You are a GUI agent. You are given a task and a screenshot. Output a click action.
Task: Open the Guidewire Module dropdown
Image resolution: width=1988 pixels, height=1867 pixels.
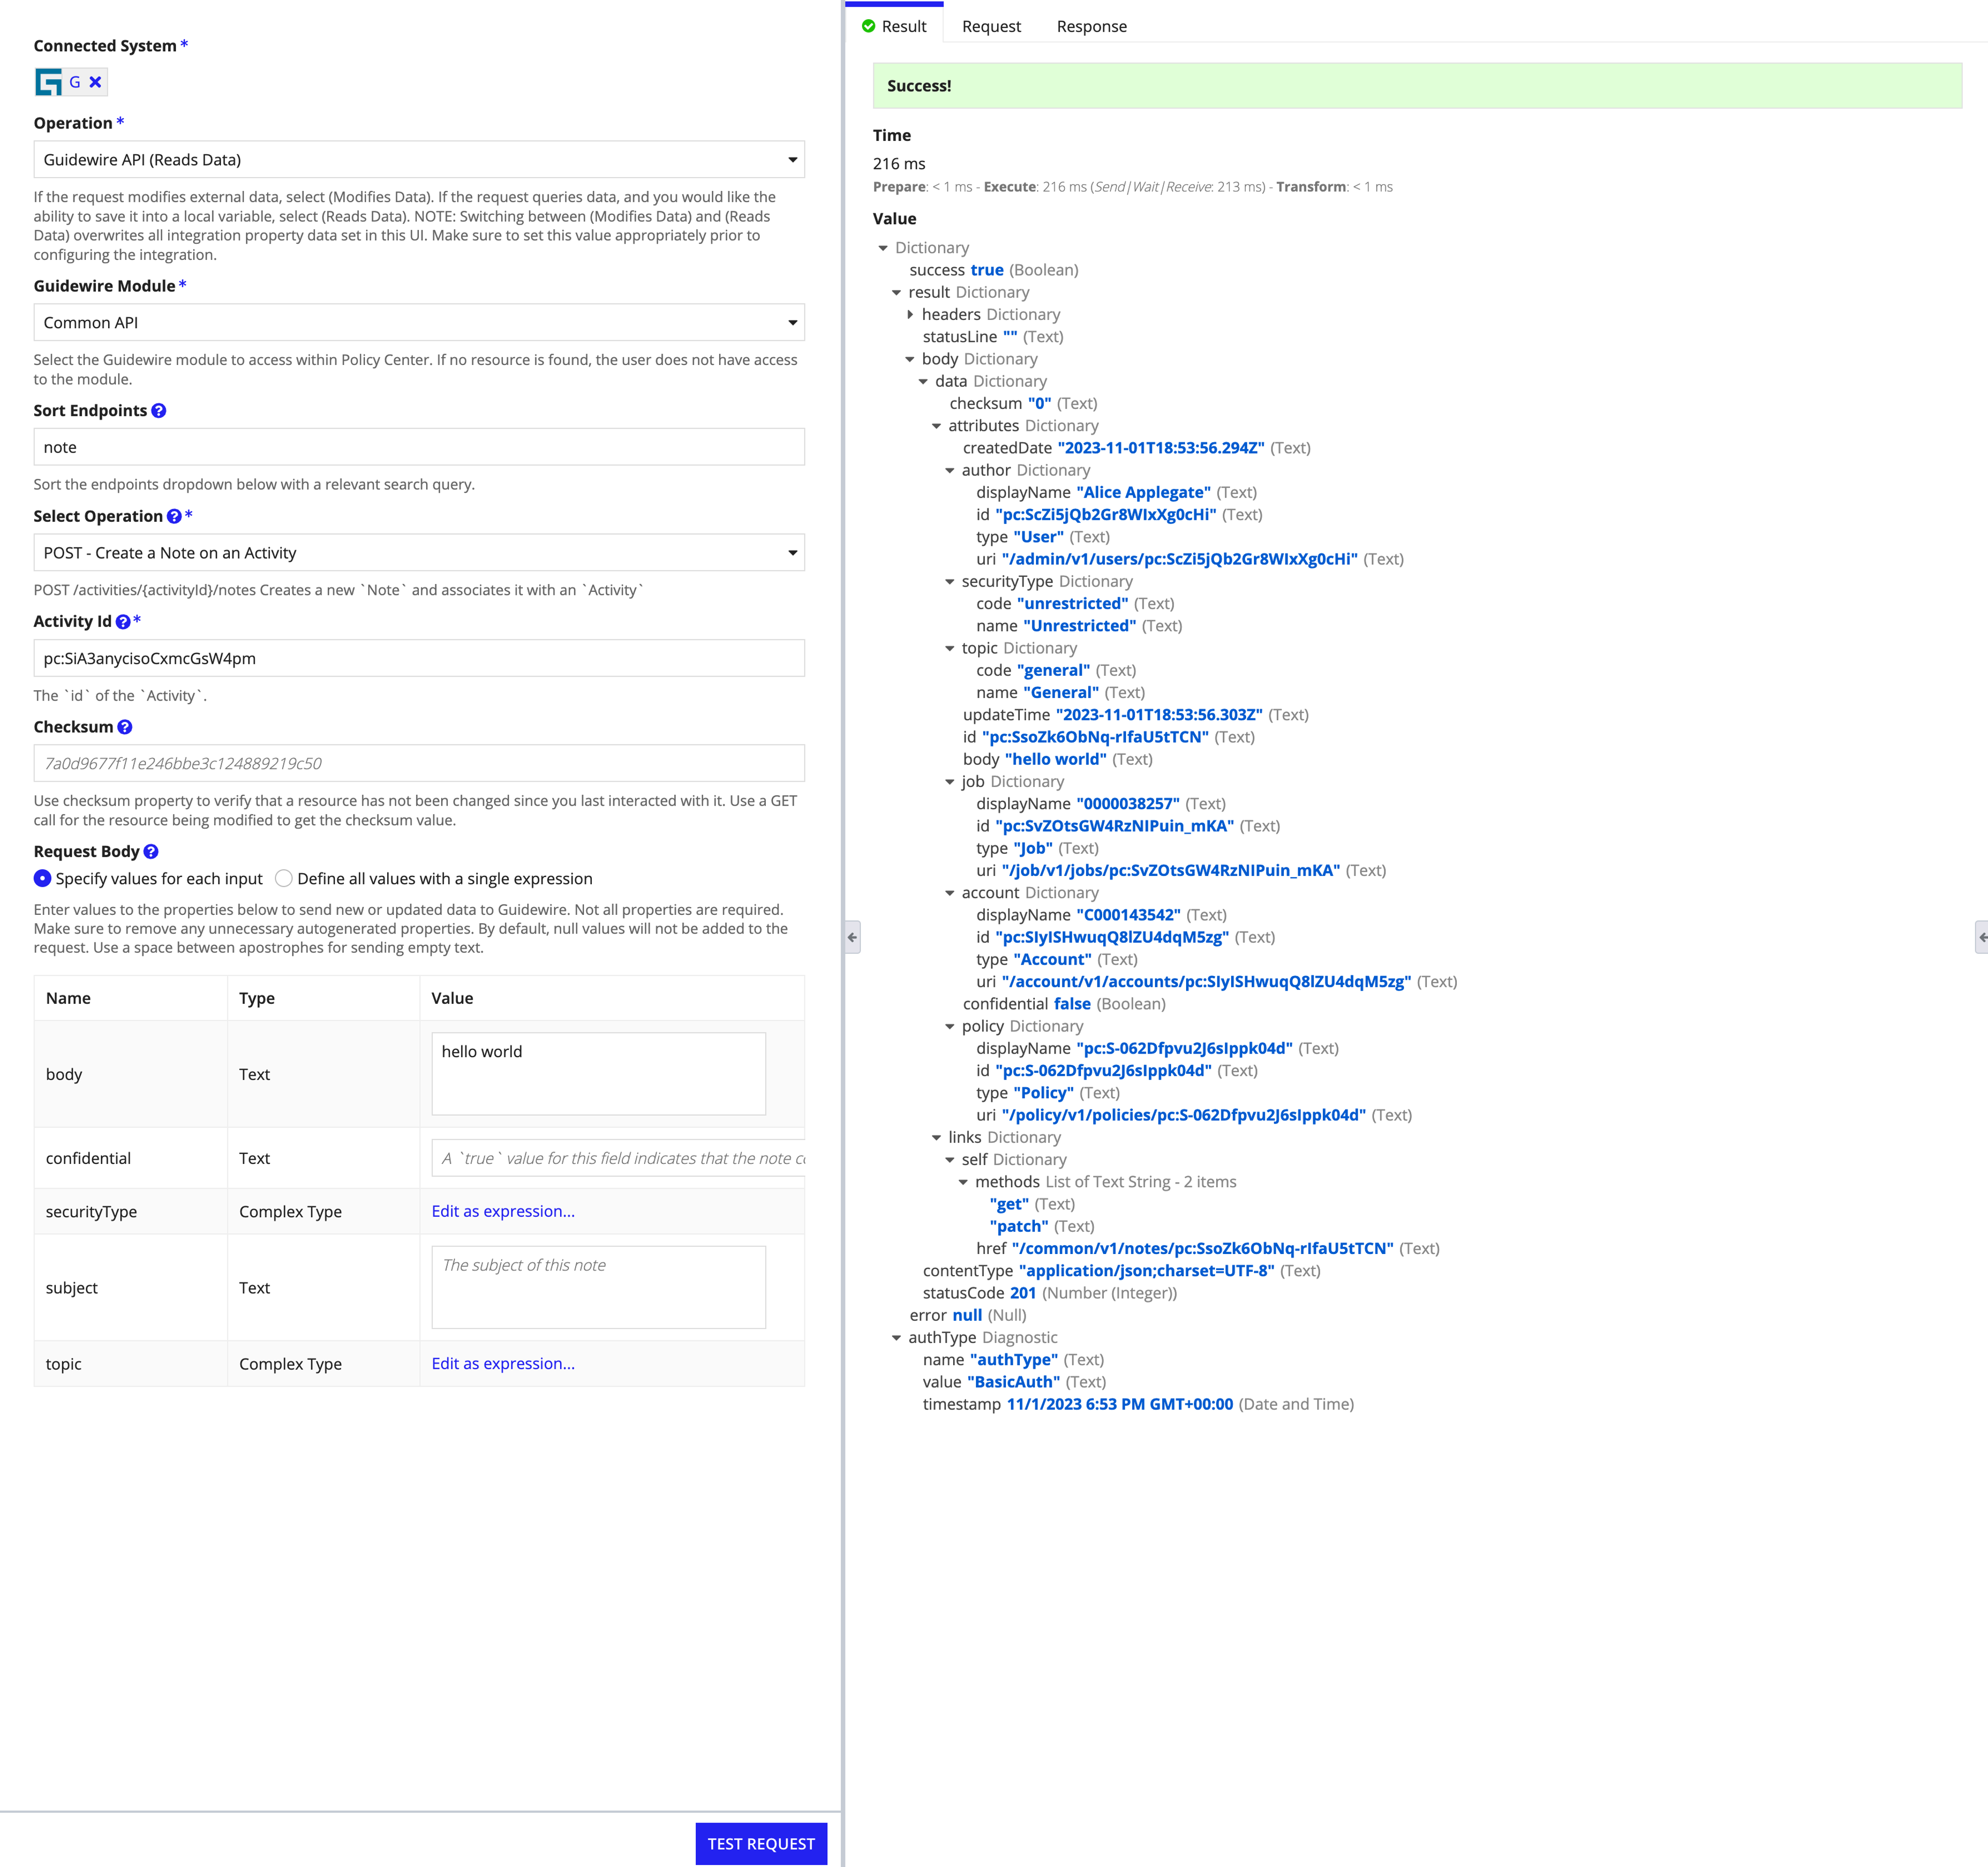coord(419,323)
